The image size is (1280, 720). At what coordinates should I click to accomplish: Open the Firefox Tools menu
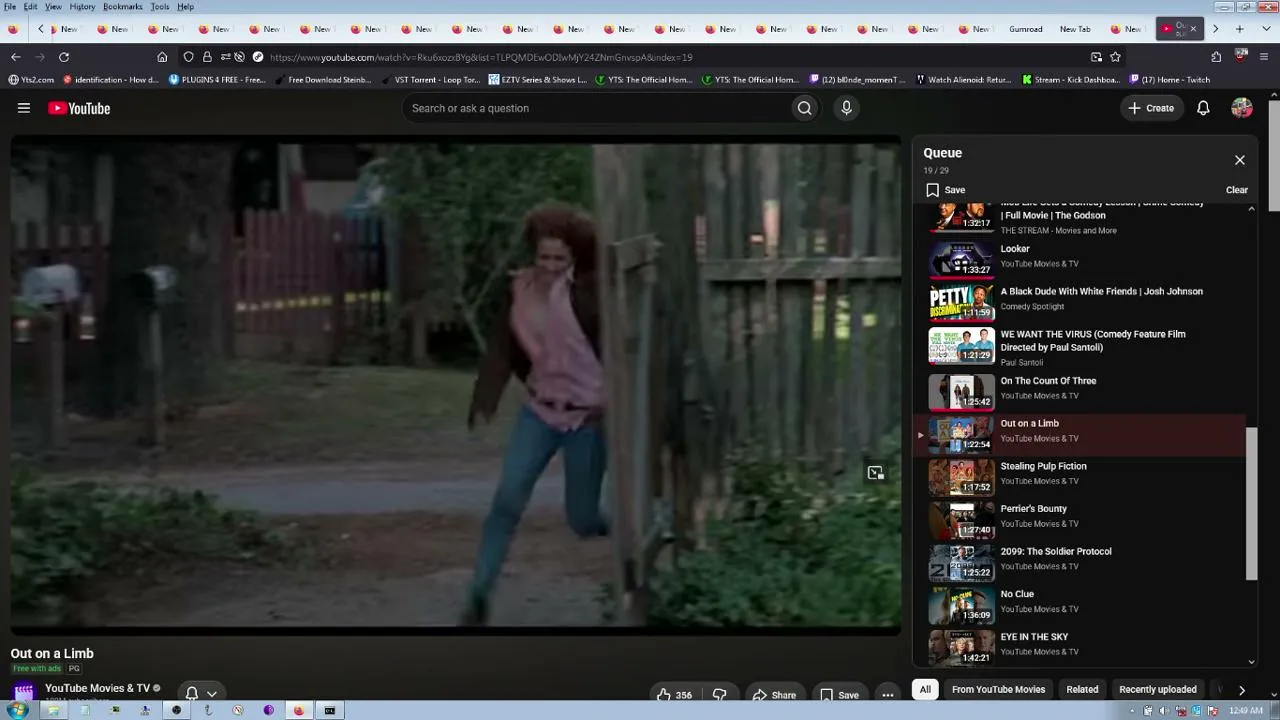[160, 7]
